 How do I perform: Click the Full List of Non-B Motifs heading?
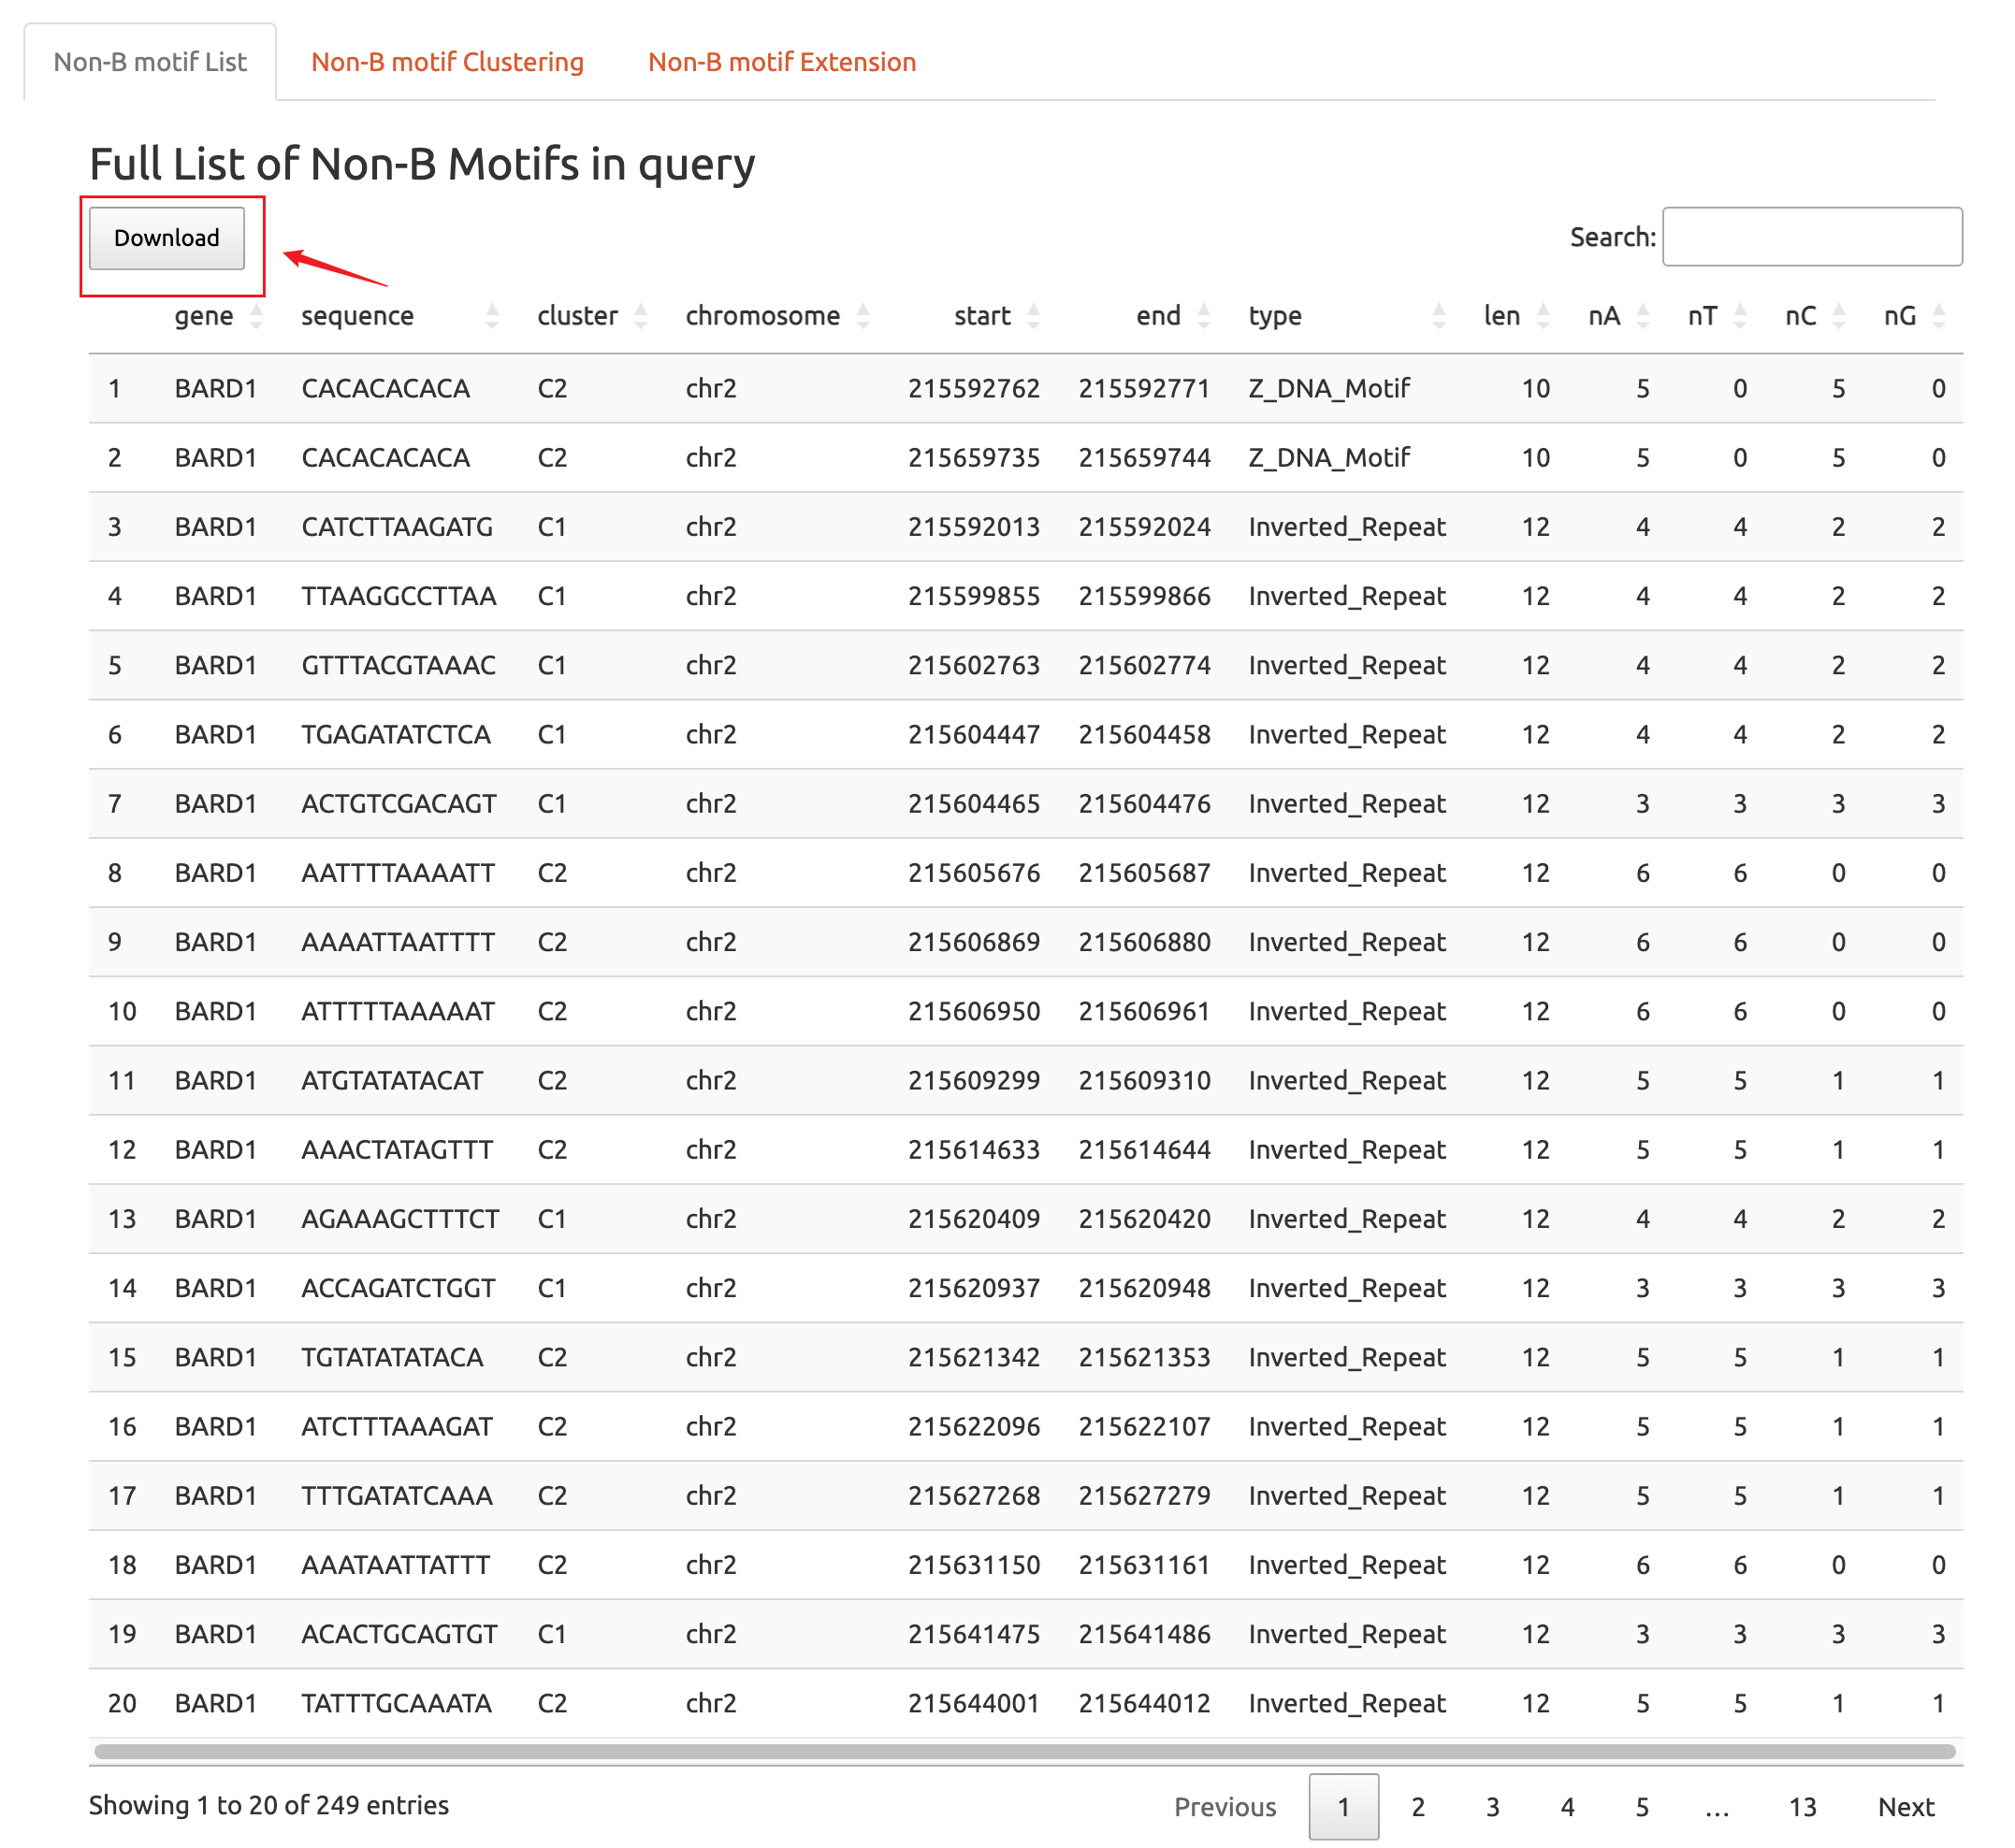422,164
